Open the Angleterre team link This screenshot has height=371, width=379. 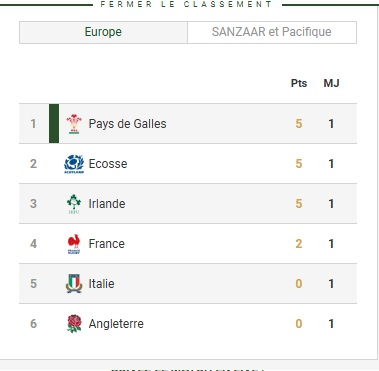(116, 324)
